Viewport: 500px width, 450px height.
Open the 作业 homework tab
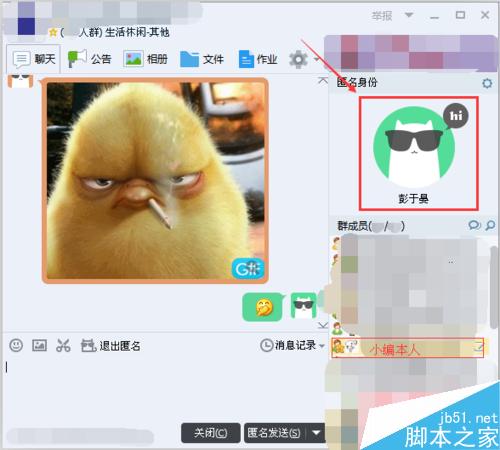point(258,59)
